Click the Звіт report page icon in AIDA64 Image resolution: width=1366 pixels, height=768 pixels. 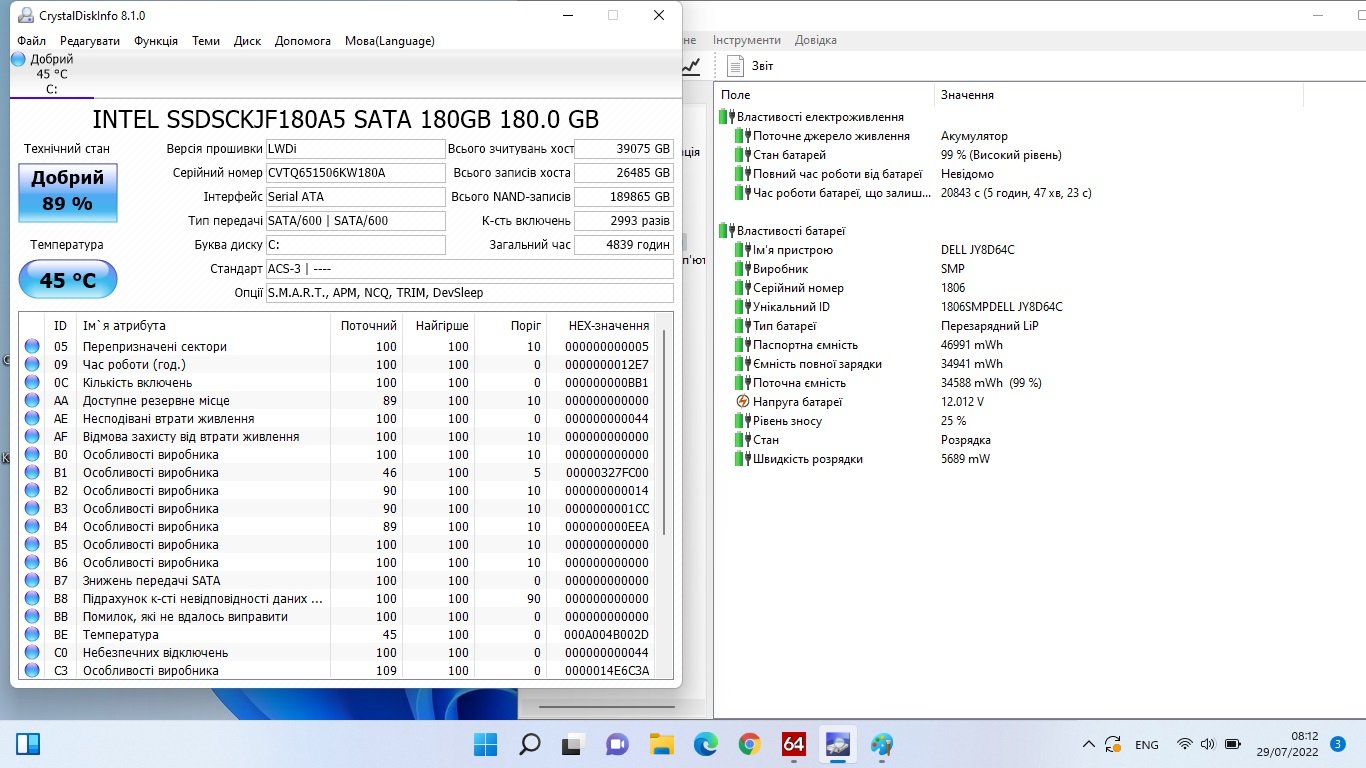click(736, 66)
